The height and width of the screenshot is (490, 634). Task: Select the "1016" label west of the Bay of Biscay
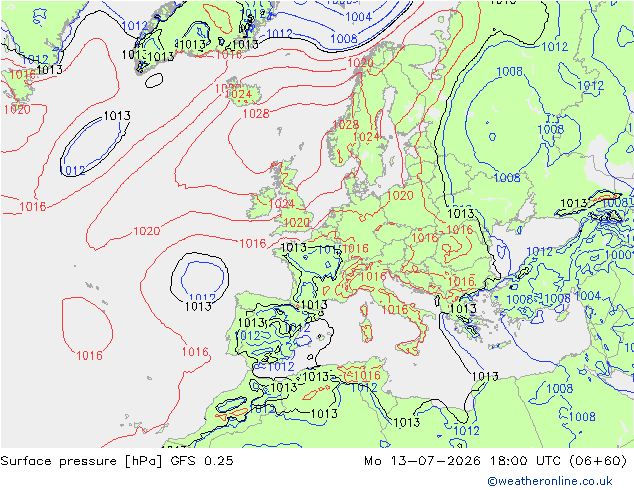click(x=253, y=243)
